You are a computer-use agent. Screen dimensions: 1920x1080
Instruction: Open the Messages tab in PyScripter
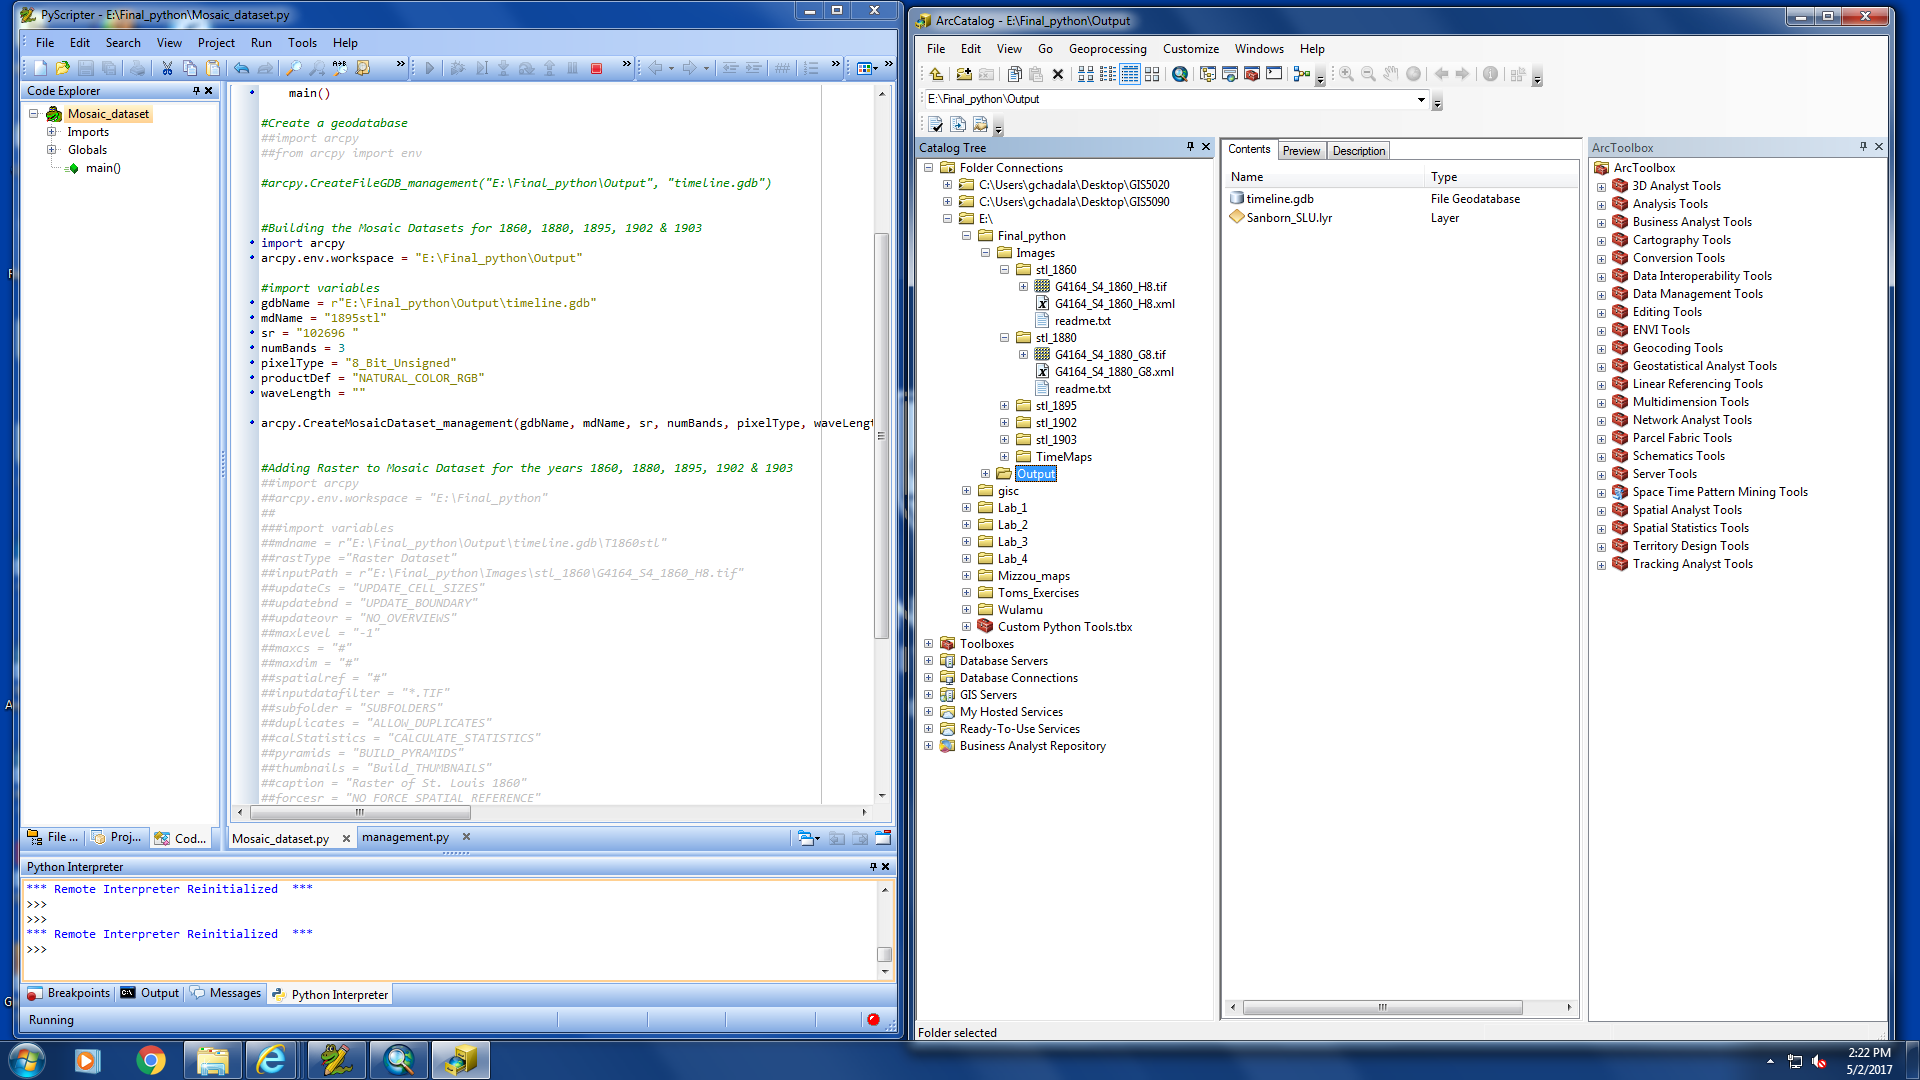[226, 994]
